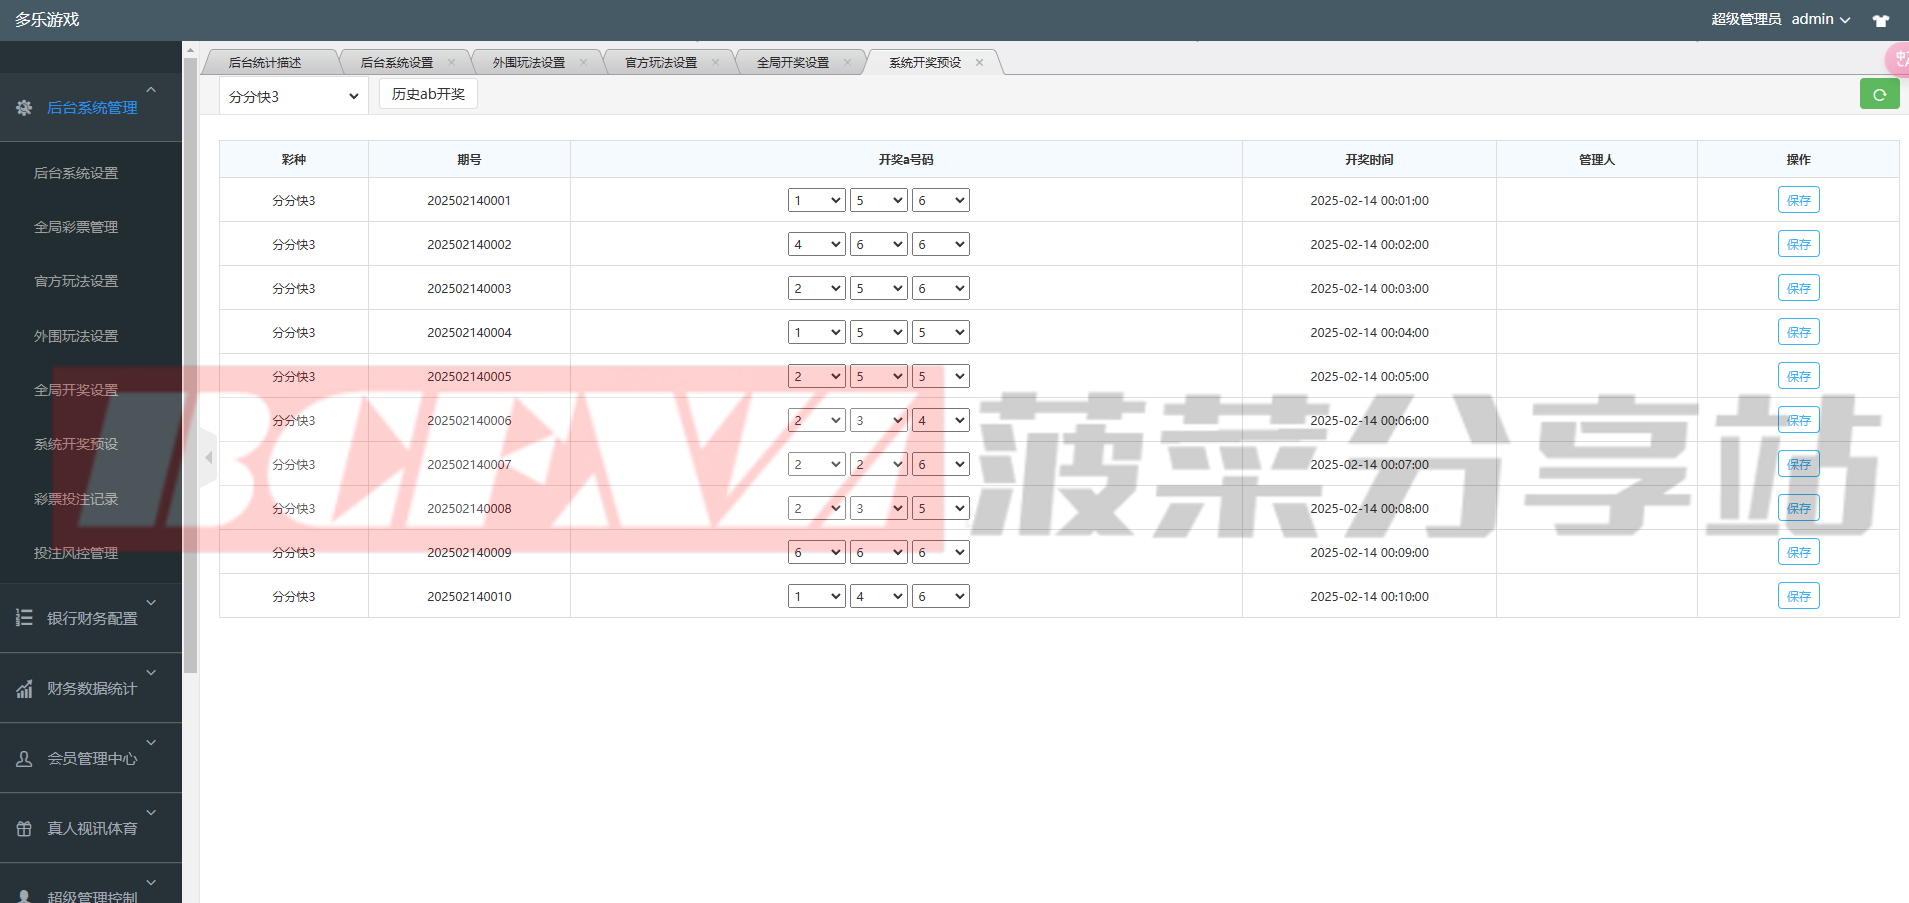Click the 银行财务配置 list icon
The height and width of the screenshot is (903, 1909).
pyautogui.click(x=24, y=618)
